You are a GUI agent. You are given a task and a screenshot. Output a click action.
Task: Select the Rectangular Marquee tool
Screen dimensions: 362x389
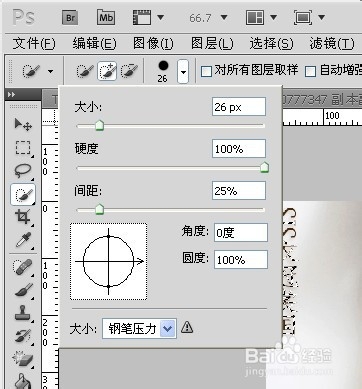[23, 148]
